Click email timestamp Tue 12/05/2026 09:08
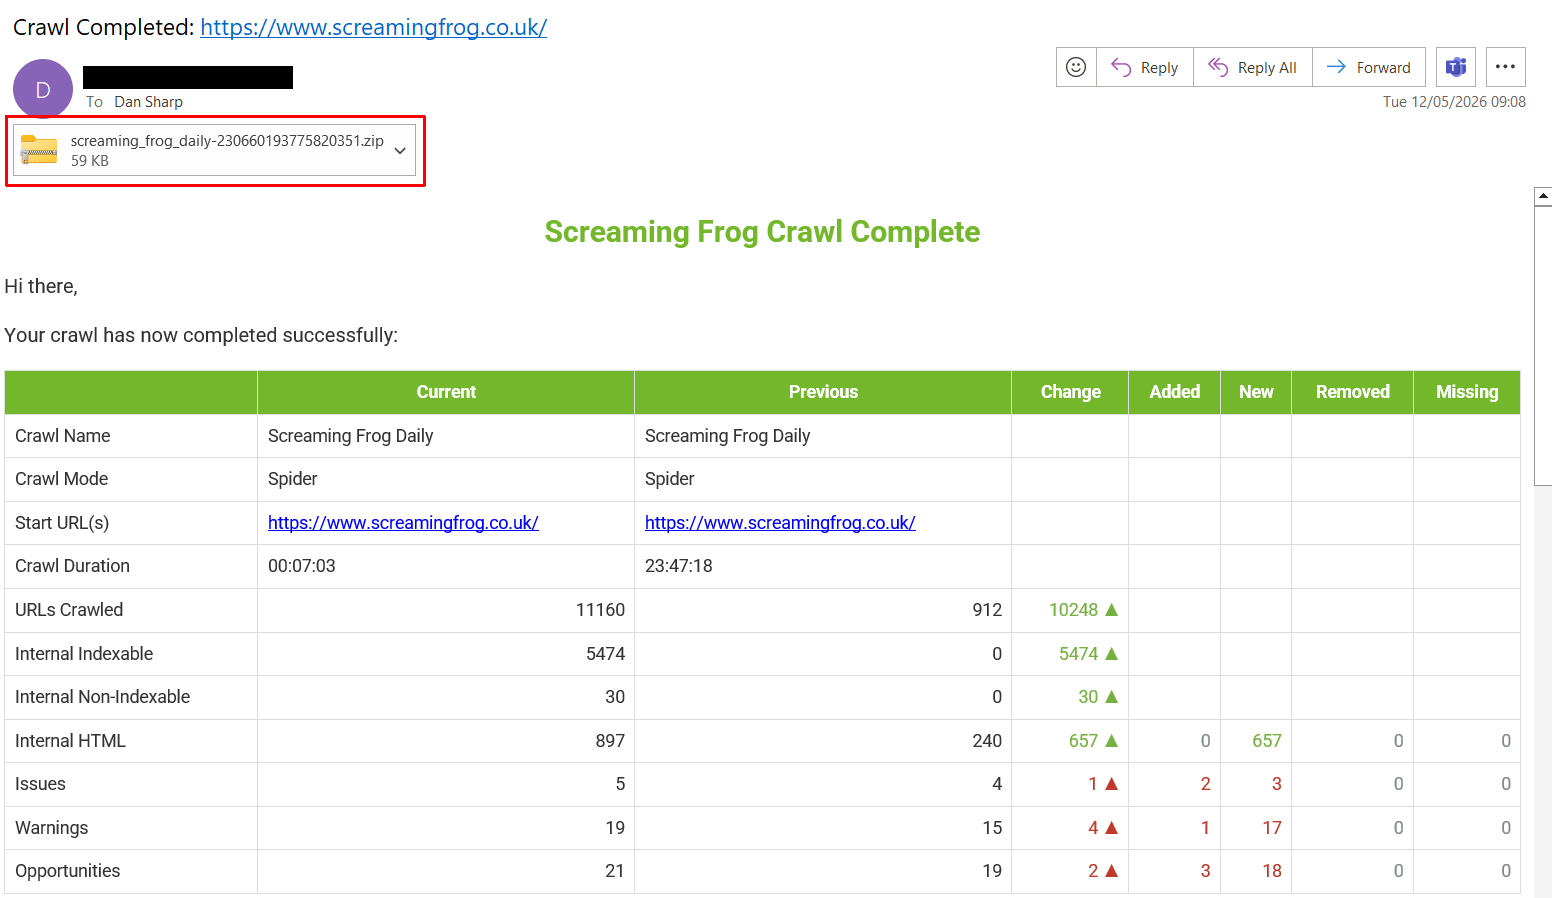1552x898 pixels. point(1454,102)
